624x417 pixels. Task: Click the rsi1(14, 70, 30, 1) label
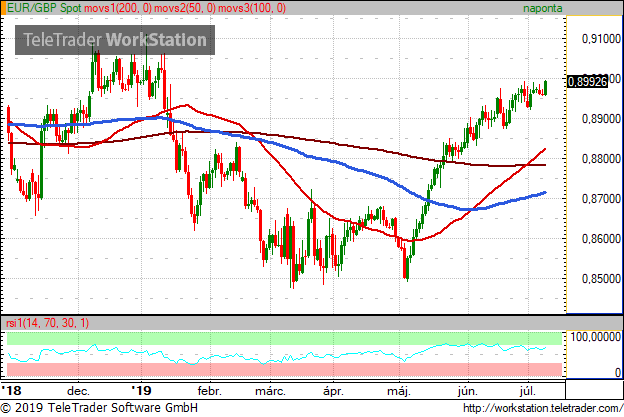[48, 323]
